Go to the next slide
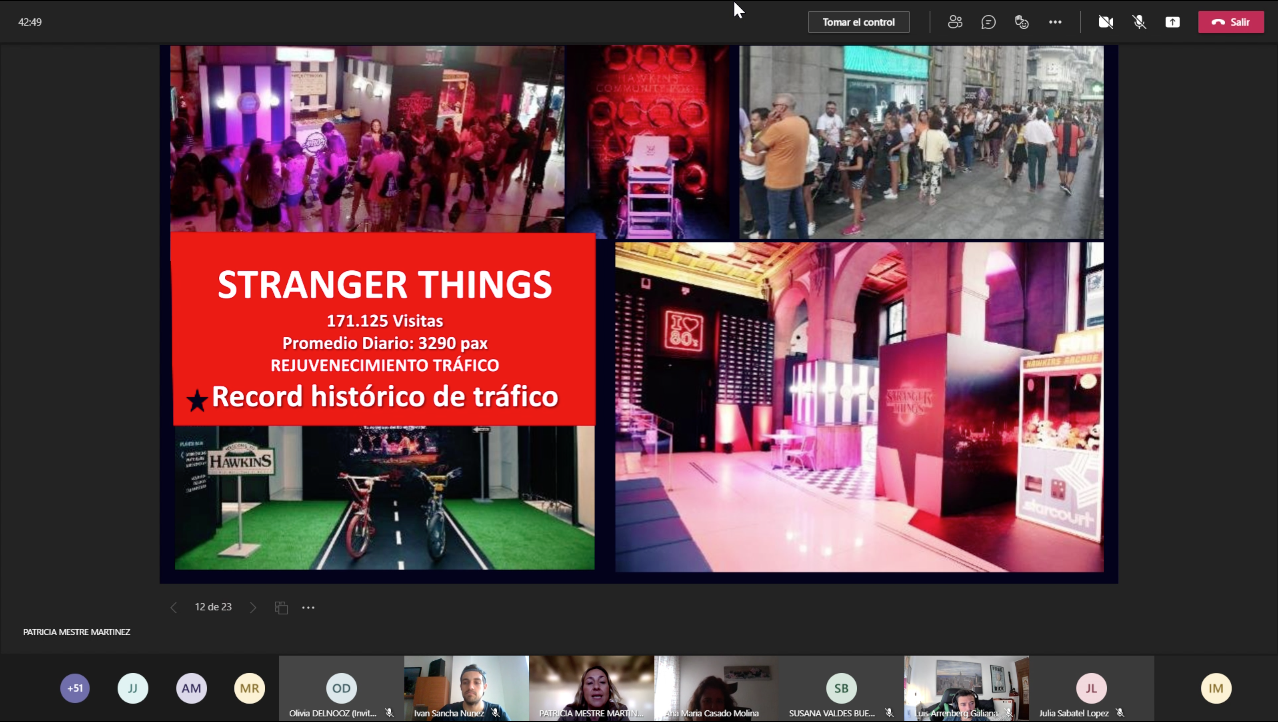The width and height of the screenshot is (1278, 722). tap(252, 607)
